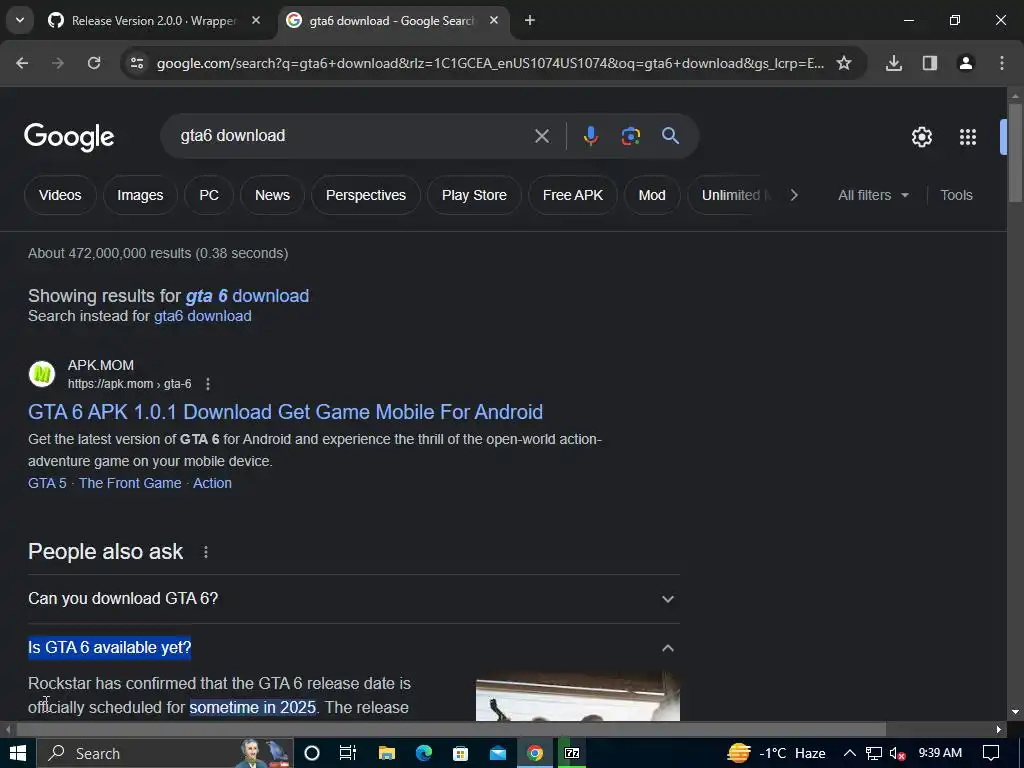Click the horizontal page scrollbar
Viewport: 1024px width, 768px height.
[x=451, y=729]
